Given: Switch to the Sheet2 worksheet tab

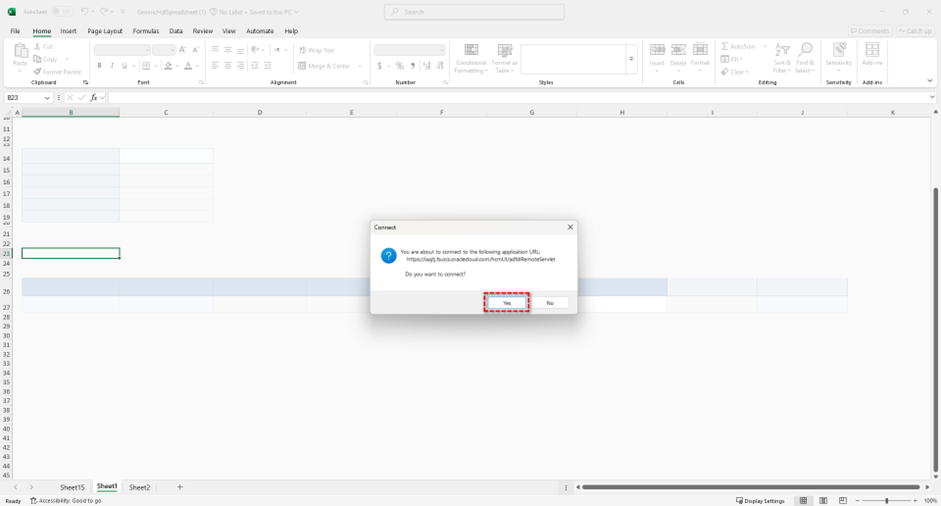Looking at the screenshot, I should point(139,487).
